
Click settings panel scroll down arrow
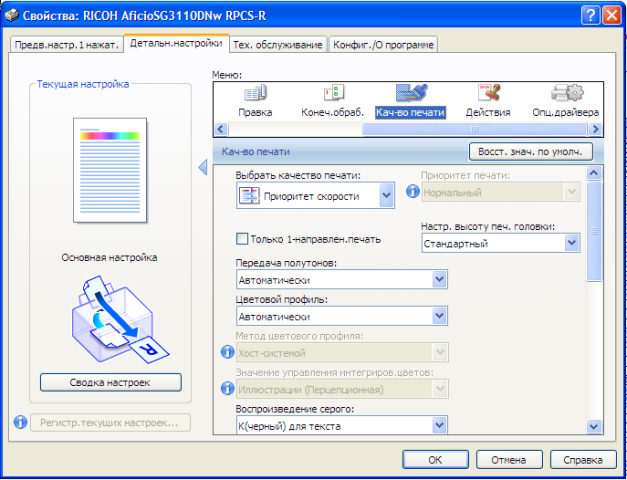coord(594,426)
